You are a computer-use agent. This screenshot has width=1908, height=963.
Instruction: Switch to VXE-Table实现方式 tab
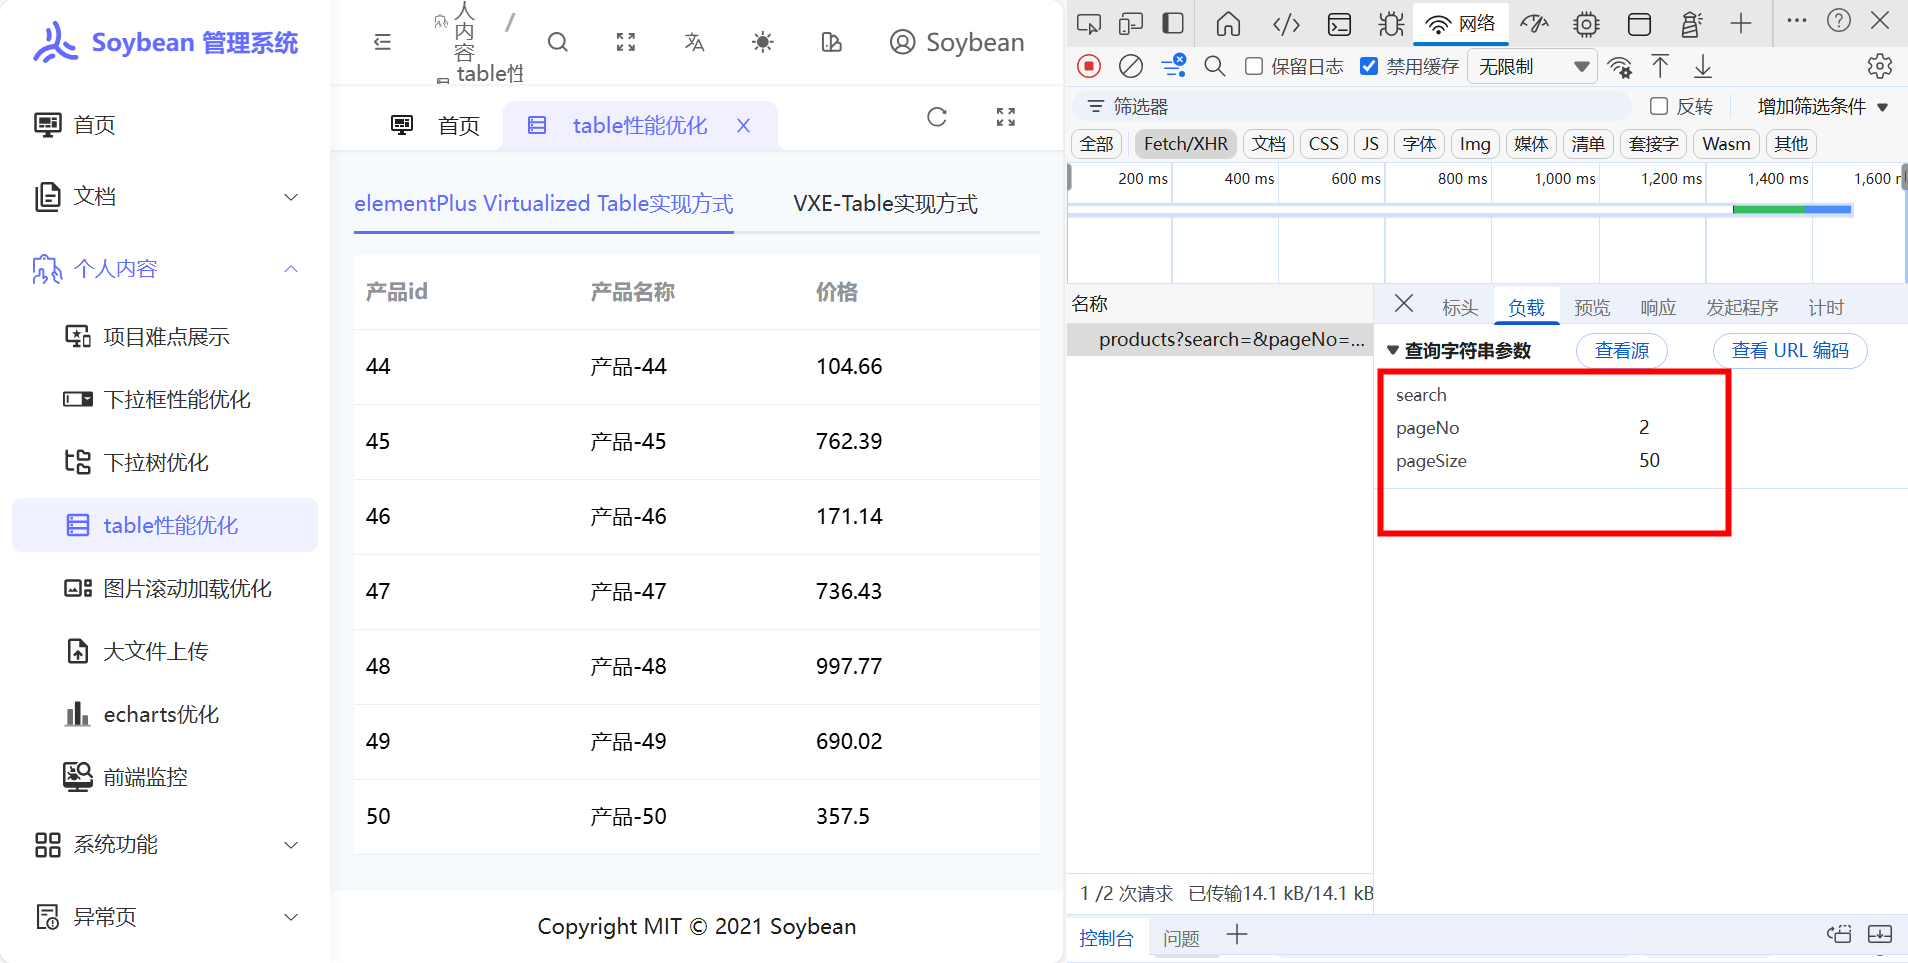point(885,204)
